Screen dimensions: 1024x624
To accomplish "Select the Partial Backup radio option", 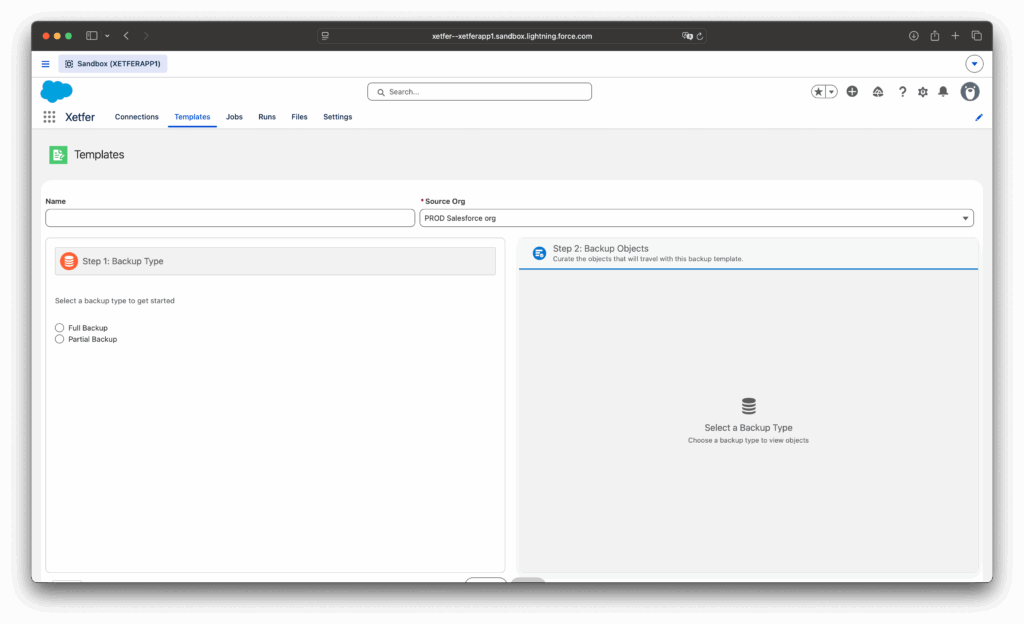I will tap(59, 339).
